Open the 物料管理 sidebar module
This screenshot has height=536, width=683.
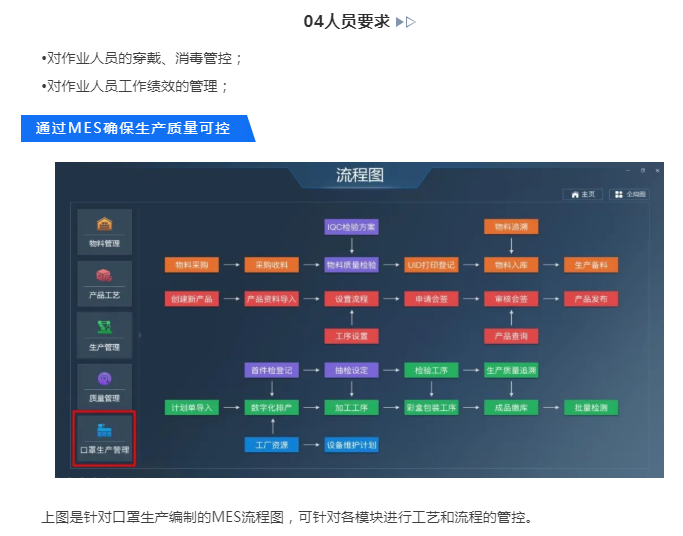tap(104, 231)
